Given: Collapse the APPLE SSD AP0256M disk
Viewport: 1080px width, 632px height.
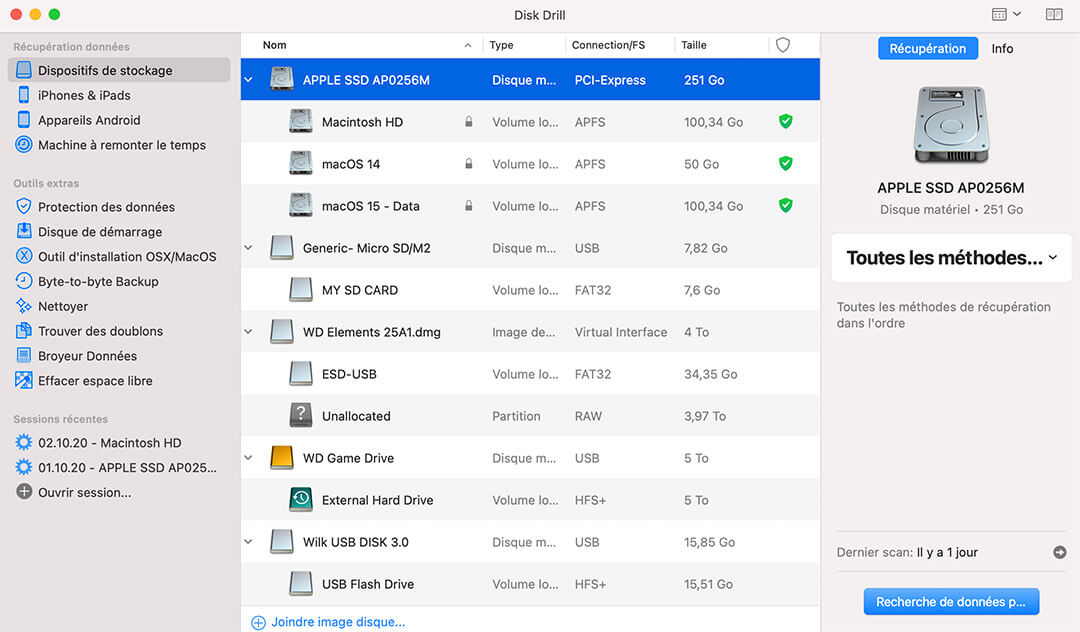Looking at the screenshot, I should coord(249,80).
